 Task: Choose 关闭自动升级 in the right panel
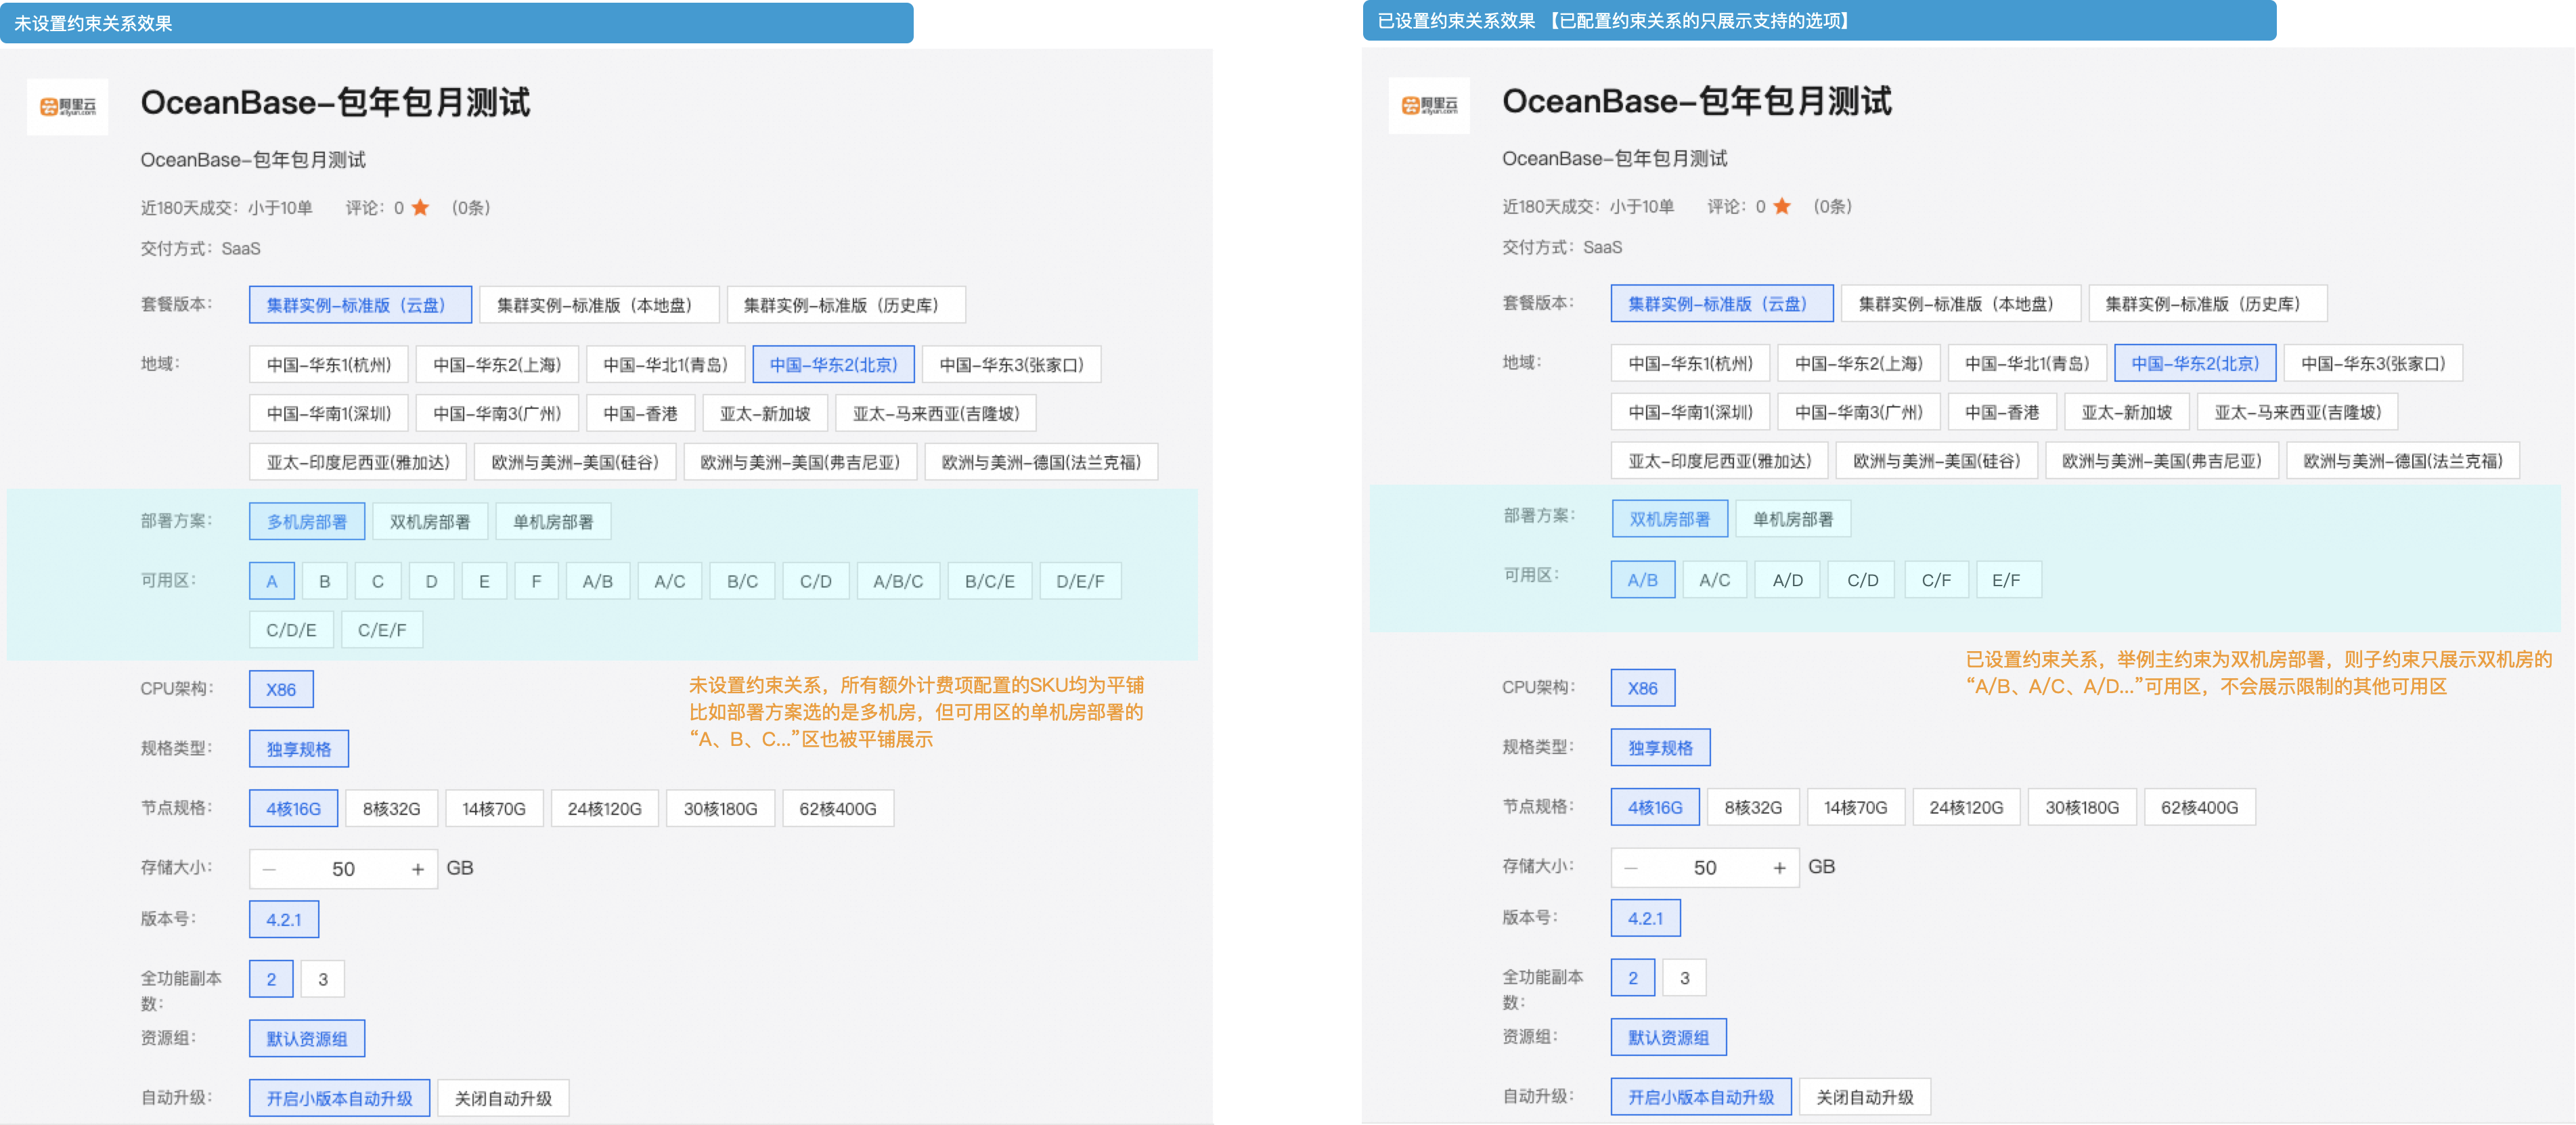coord(1866,1097)
